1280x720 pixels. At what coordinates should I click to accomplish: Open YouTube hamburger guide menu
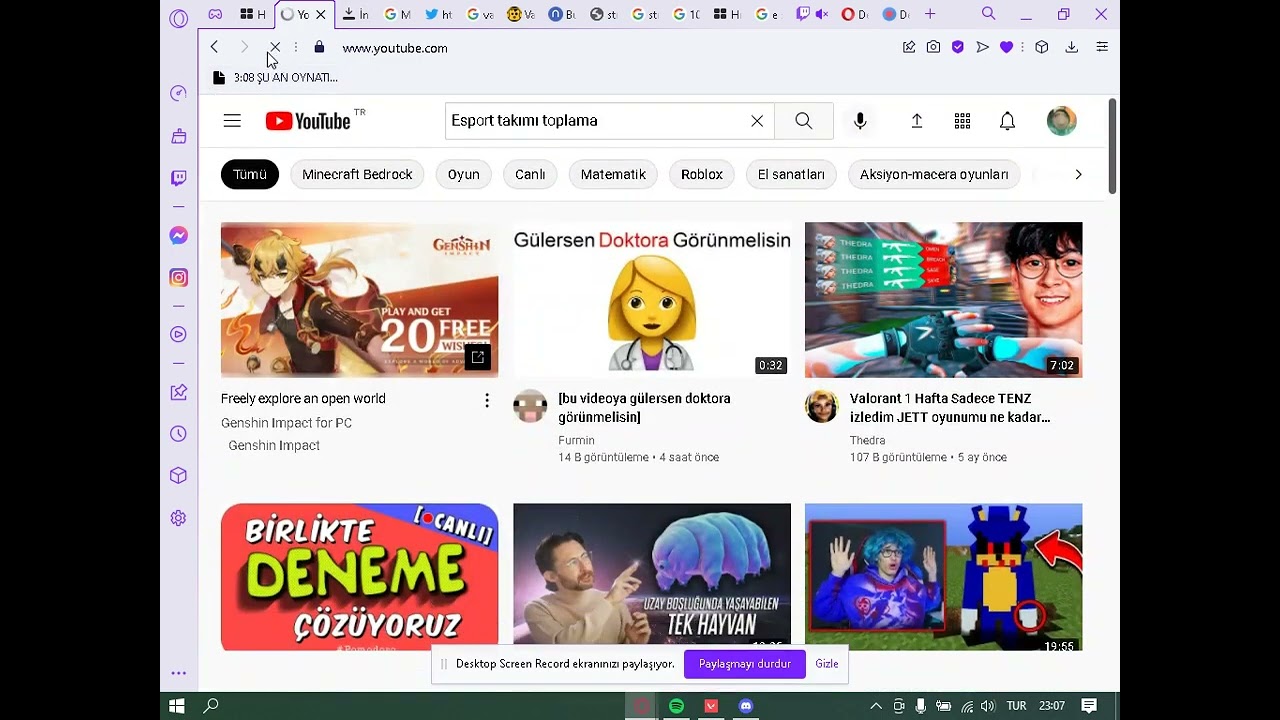[232, 121]
